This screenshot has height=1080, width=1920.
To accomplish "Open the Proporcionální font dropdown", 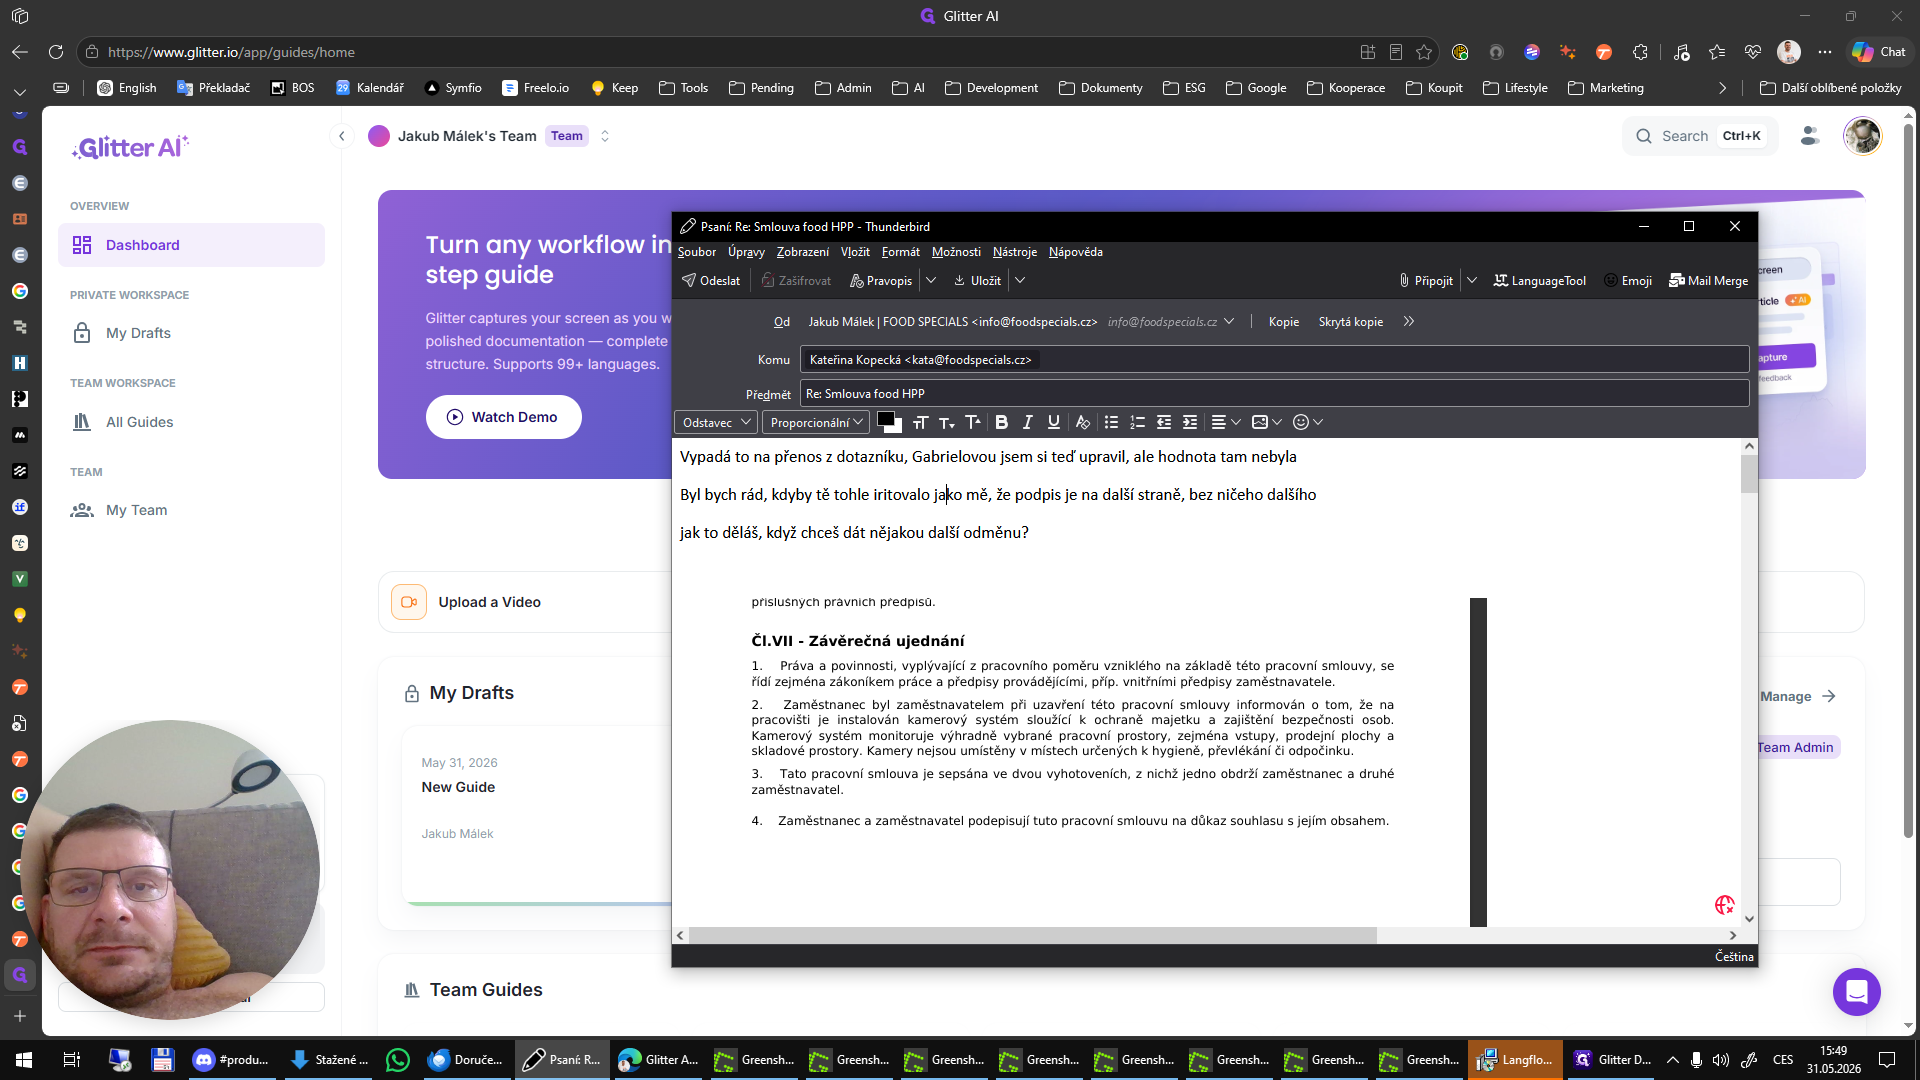I will [x=816, y=423].
